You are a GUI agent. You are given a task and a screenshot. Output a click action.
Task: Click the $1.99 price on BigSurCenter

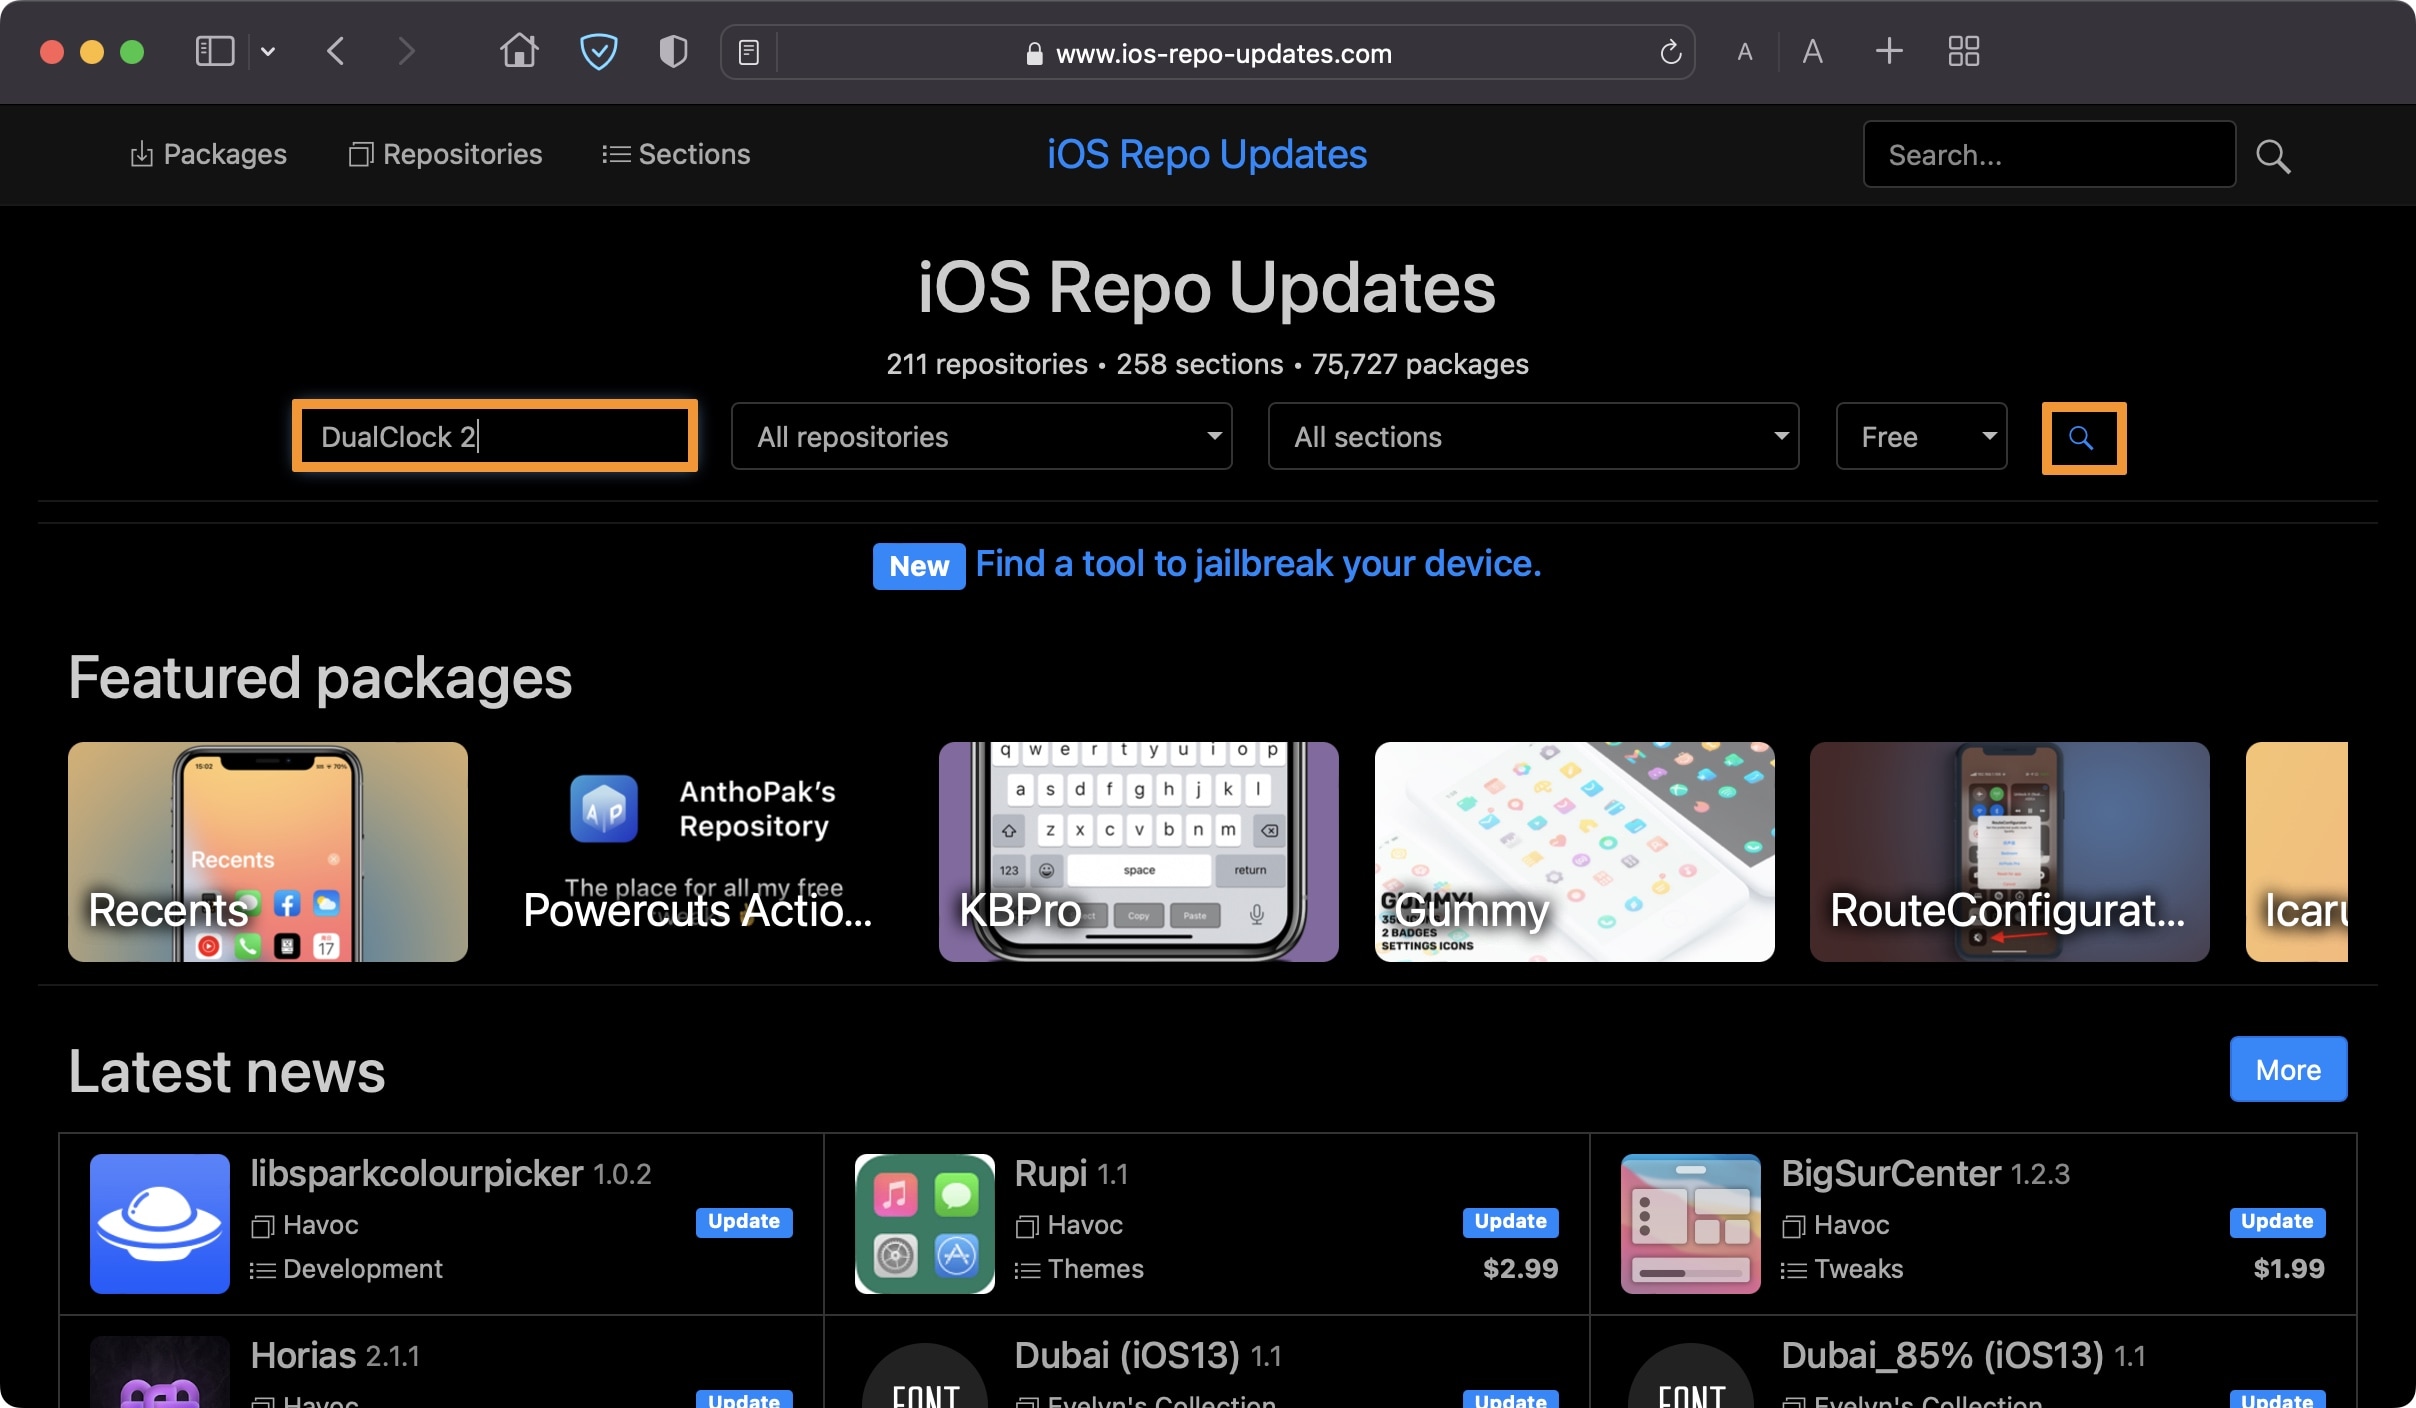2288,1268
